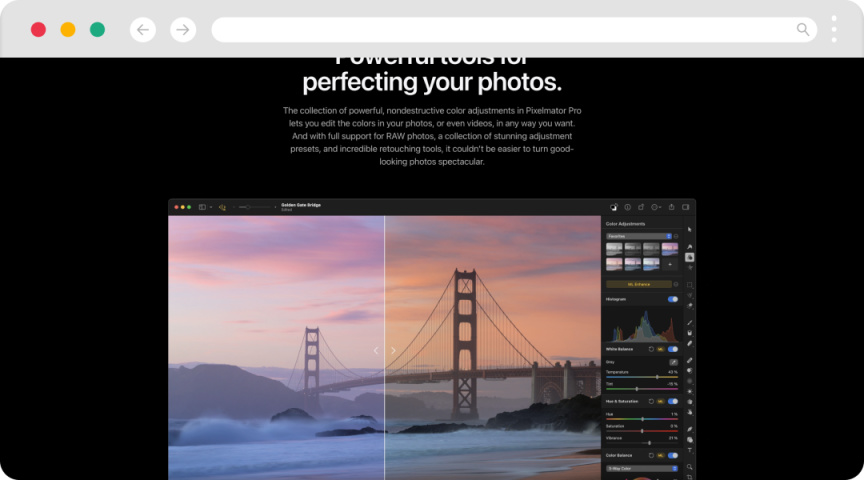
Task: Open the browser three-dot menu
Action: tap(834, 29)
